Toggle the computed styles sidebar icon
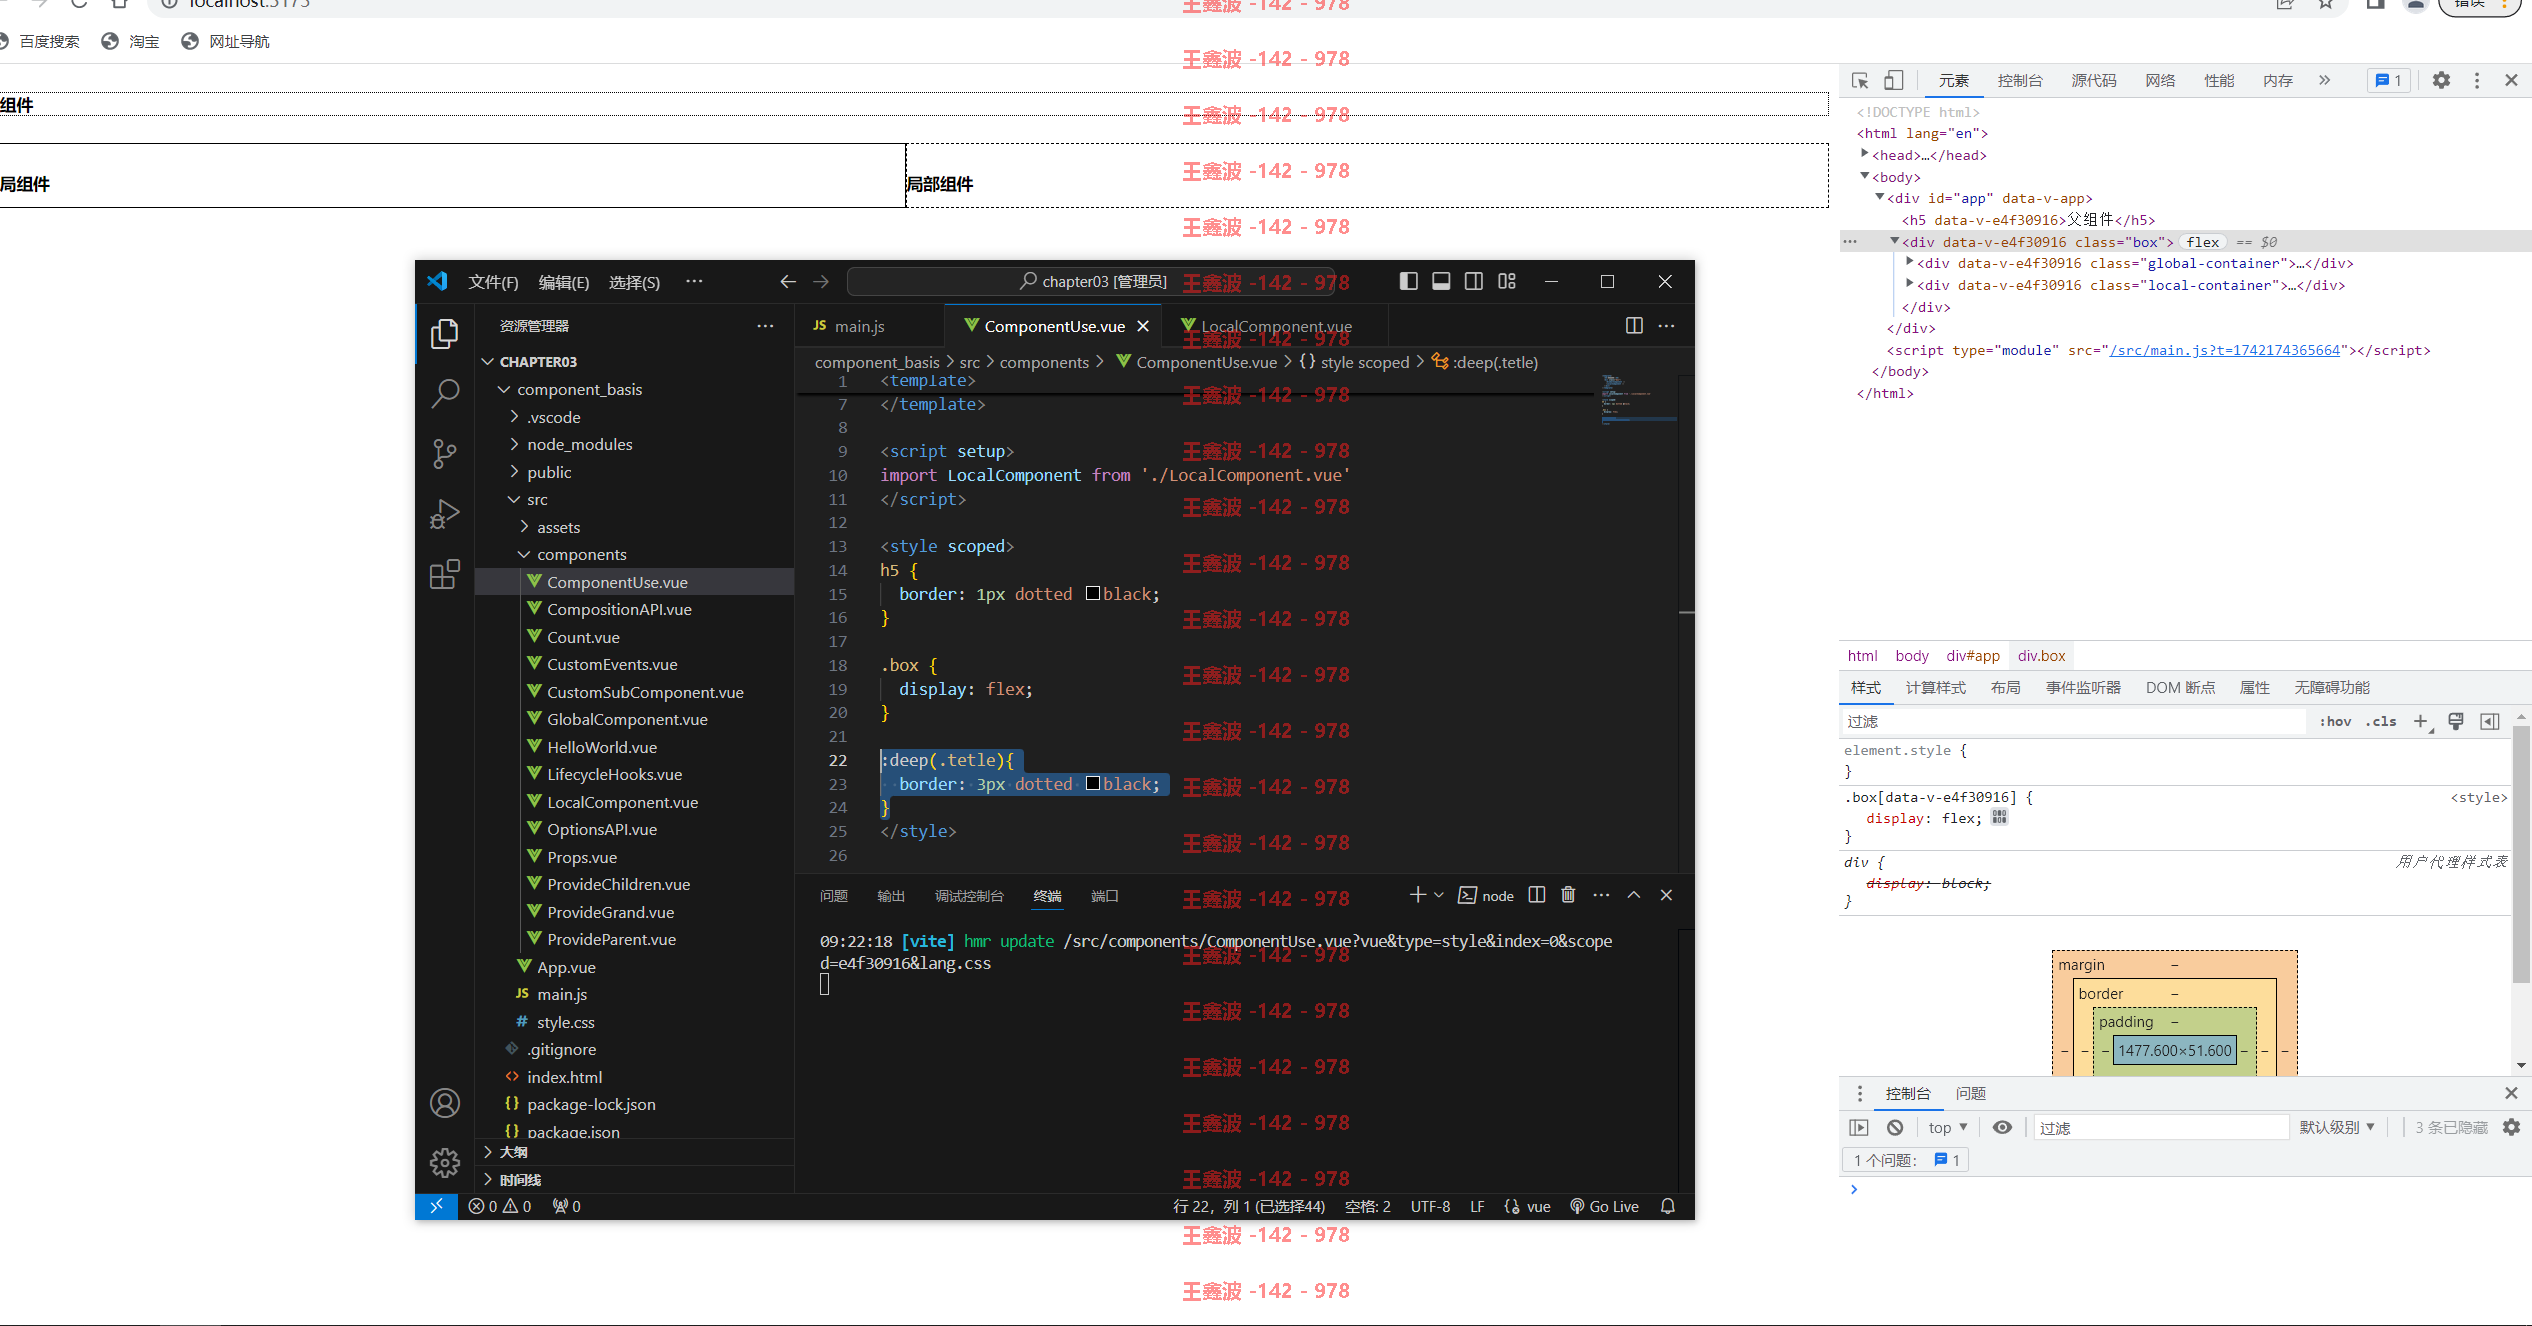Image resolution: width=2532 pixels, height=1326 pixels. pos(2490,721)
